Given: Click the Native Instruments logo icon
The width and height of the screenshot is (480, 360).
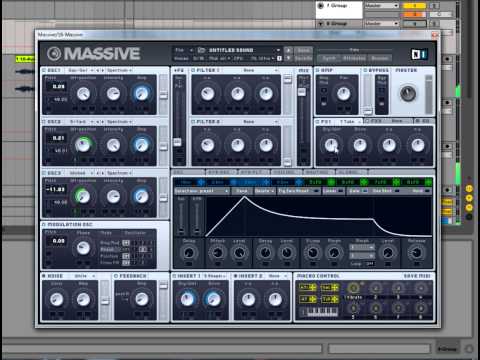Looking at the screenshot, I should [419, 54].
